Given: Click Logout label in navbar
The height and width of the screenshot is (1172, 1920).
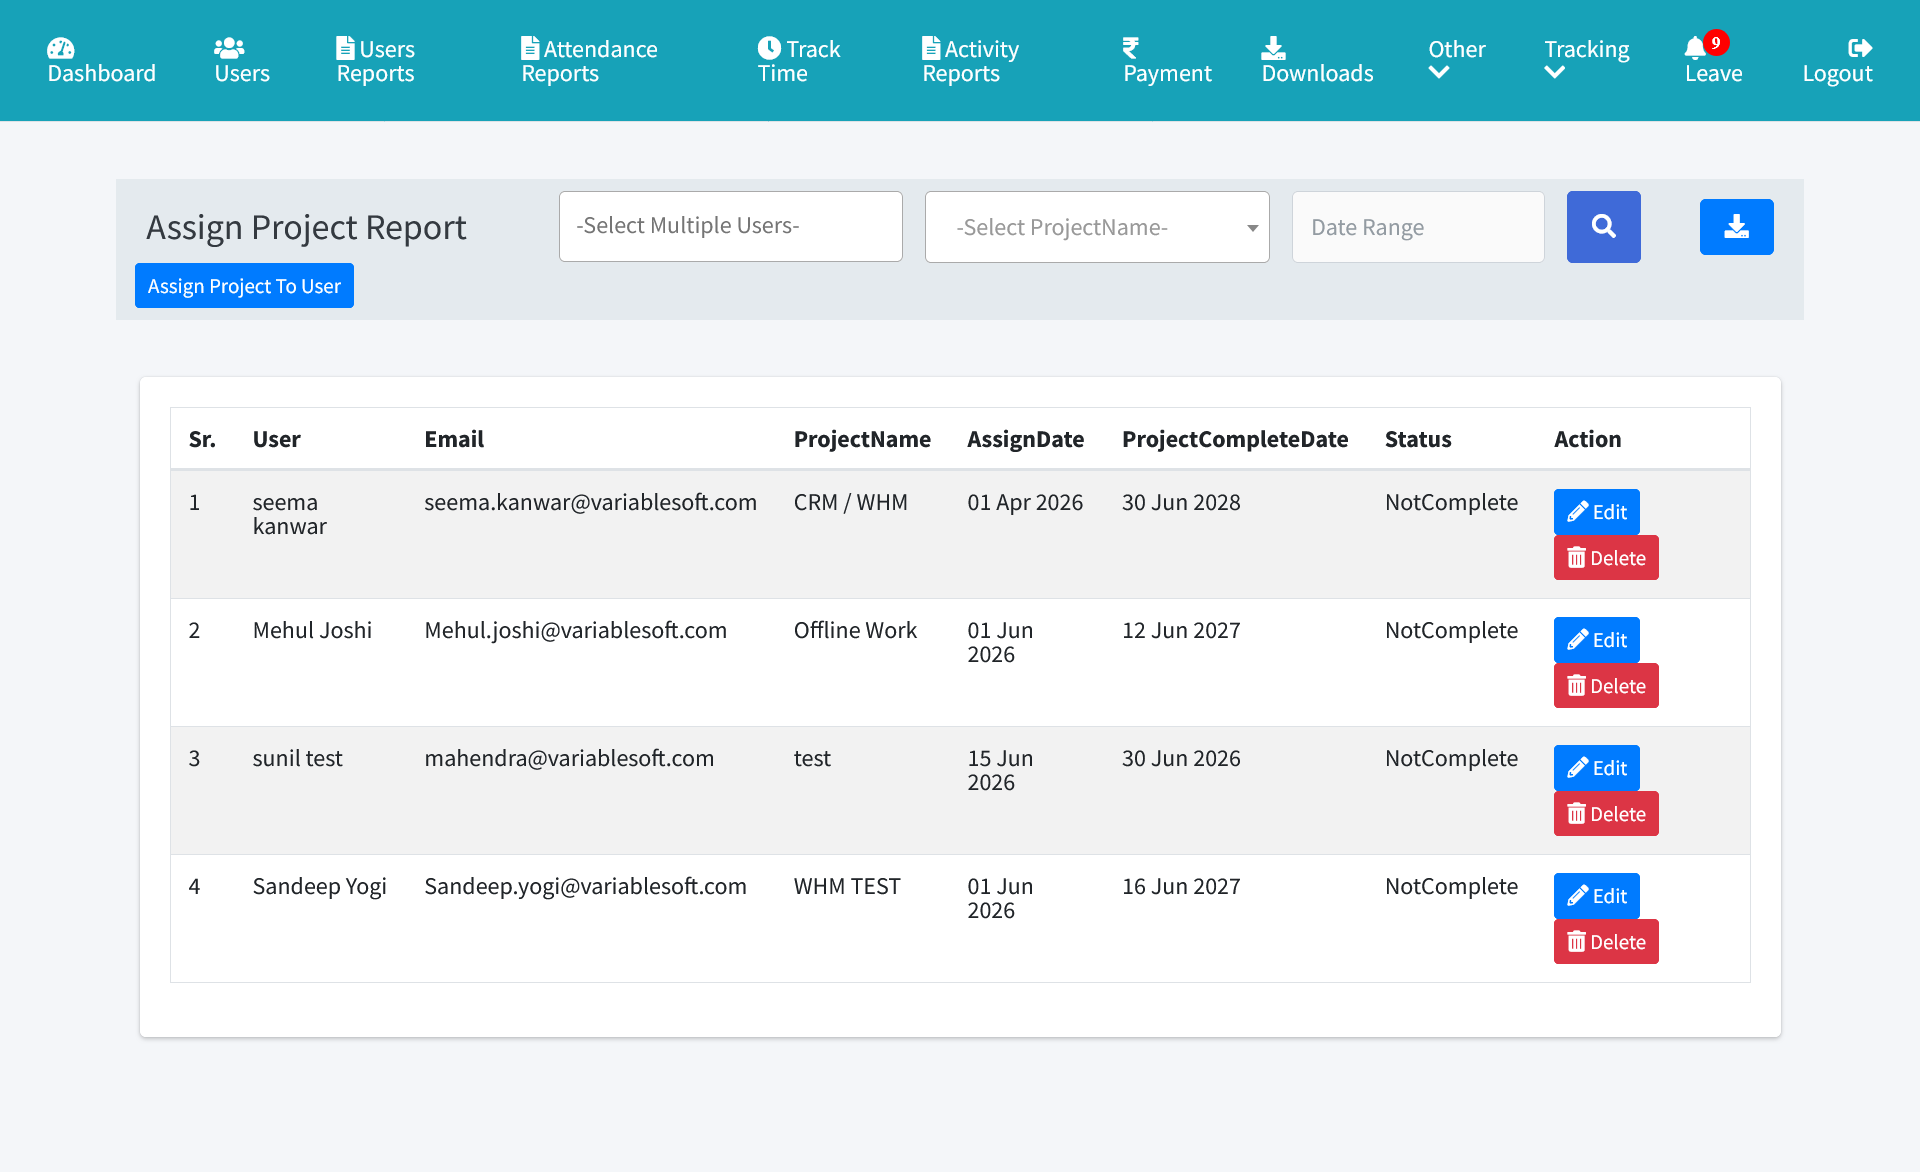Looking at the screenshot, I should [x=1838, y=74].
